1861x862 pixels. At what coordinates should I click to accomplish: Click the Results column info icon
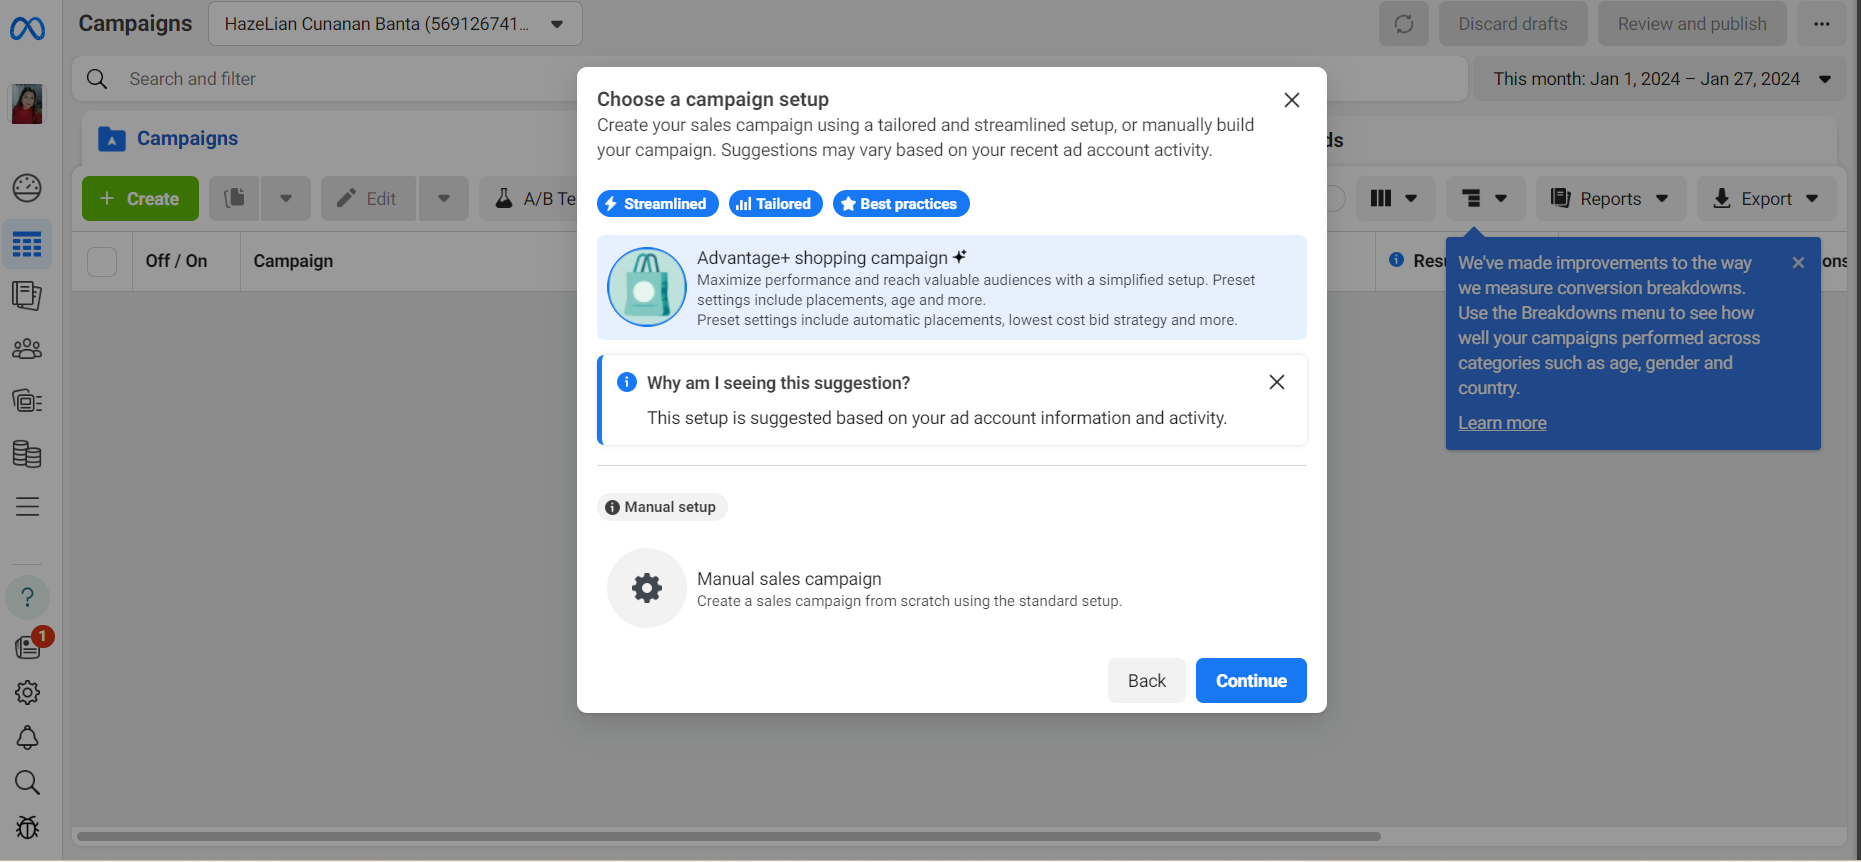(x=1396, y=260)
